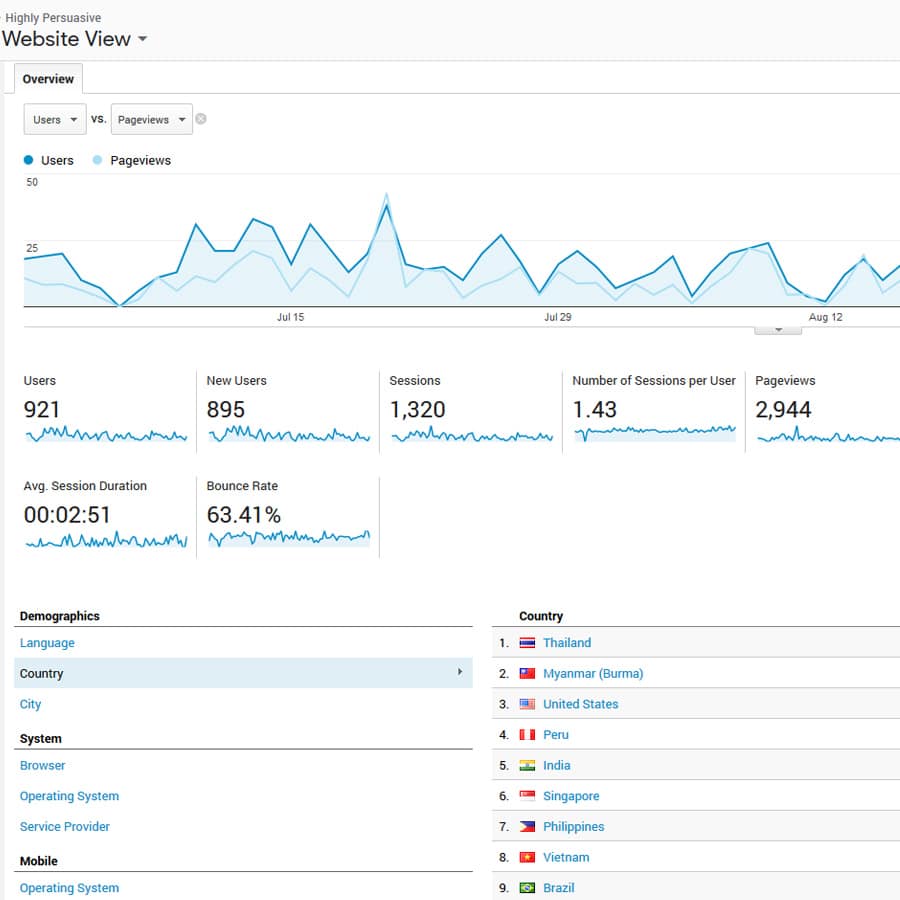Click the Thailand country link
The height and width of the screenshot is (900, 900).
(567, 643)
